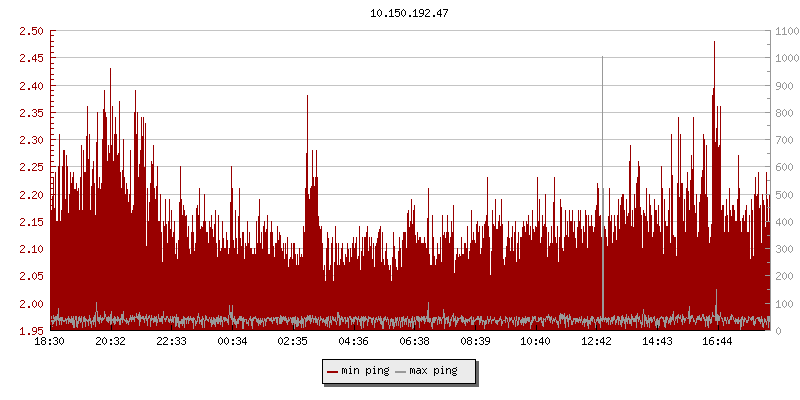Select the 500 value on right axis

click(782, 194)
